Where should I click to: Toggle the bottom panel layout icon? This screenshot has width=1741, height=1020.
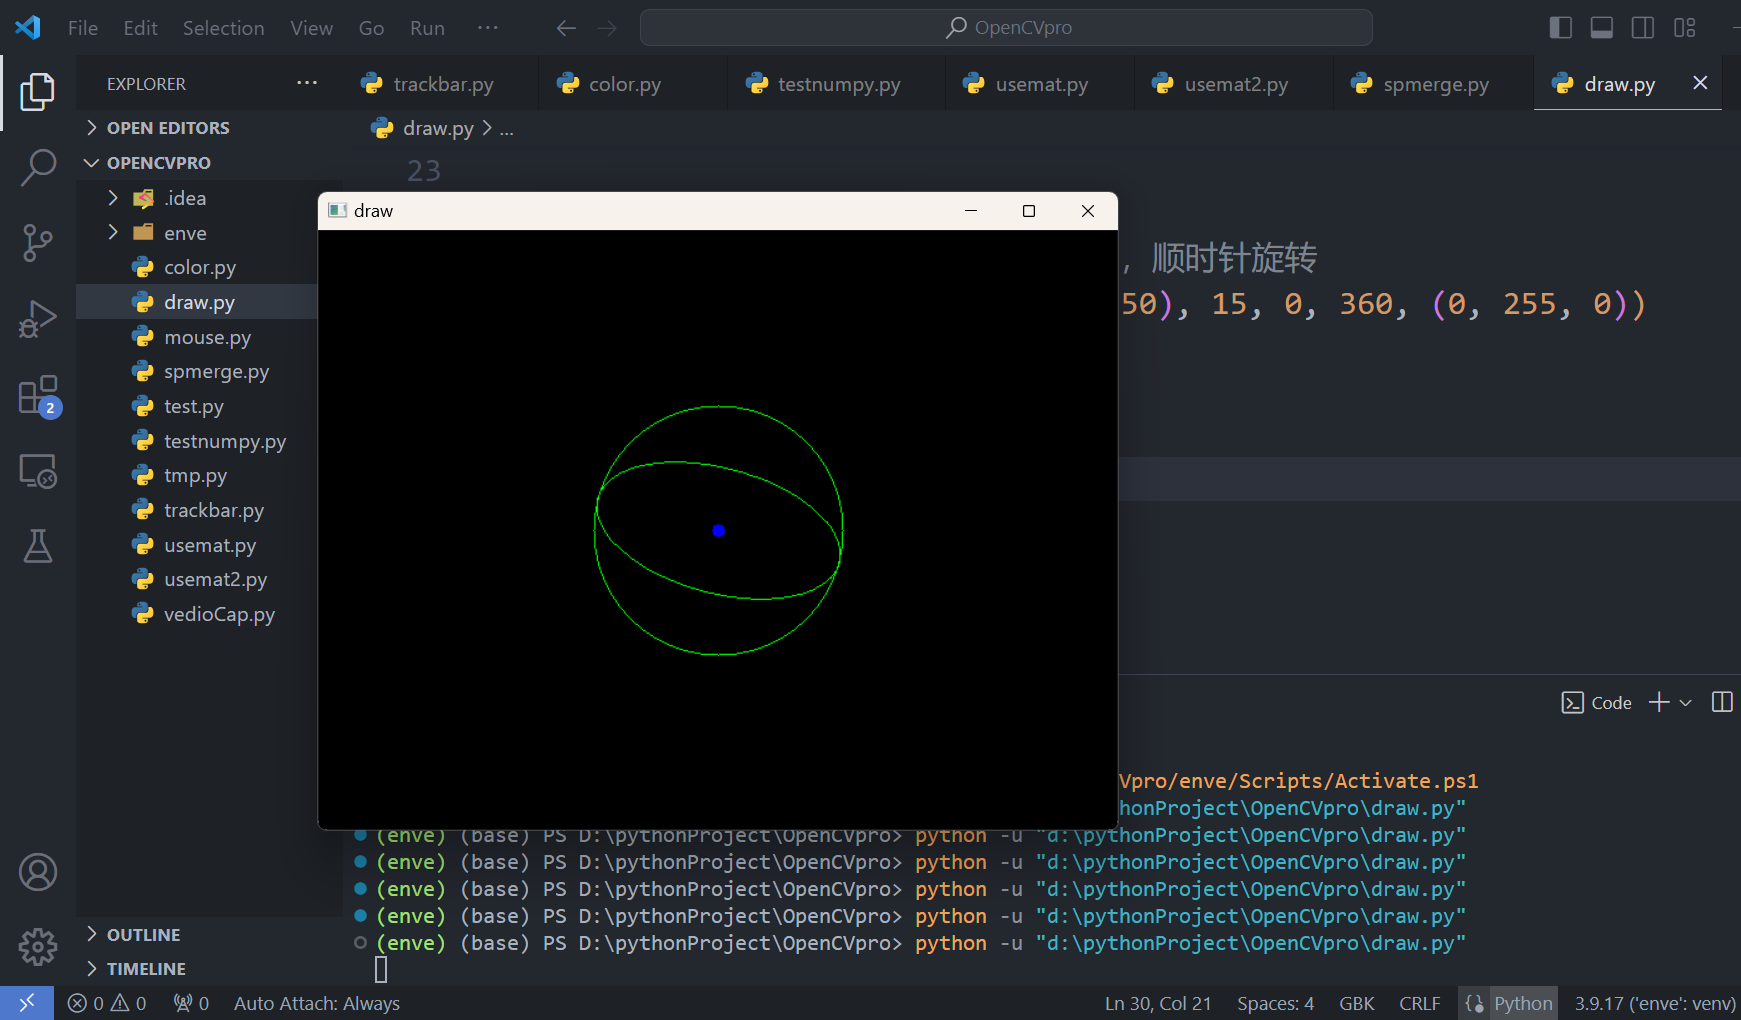pyautogui.click(x=1601, y=28)
